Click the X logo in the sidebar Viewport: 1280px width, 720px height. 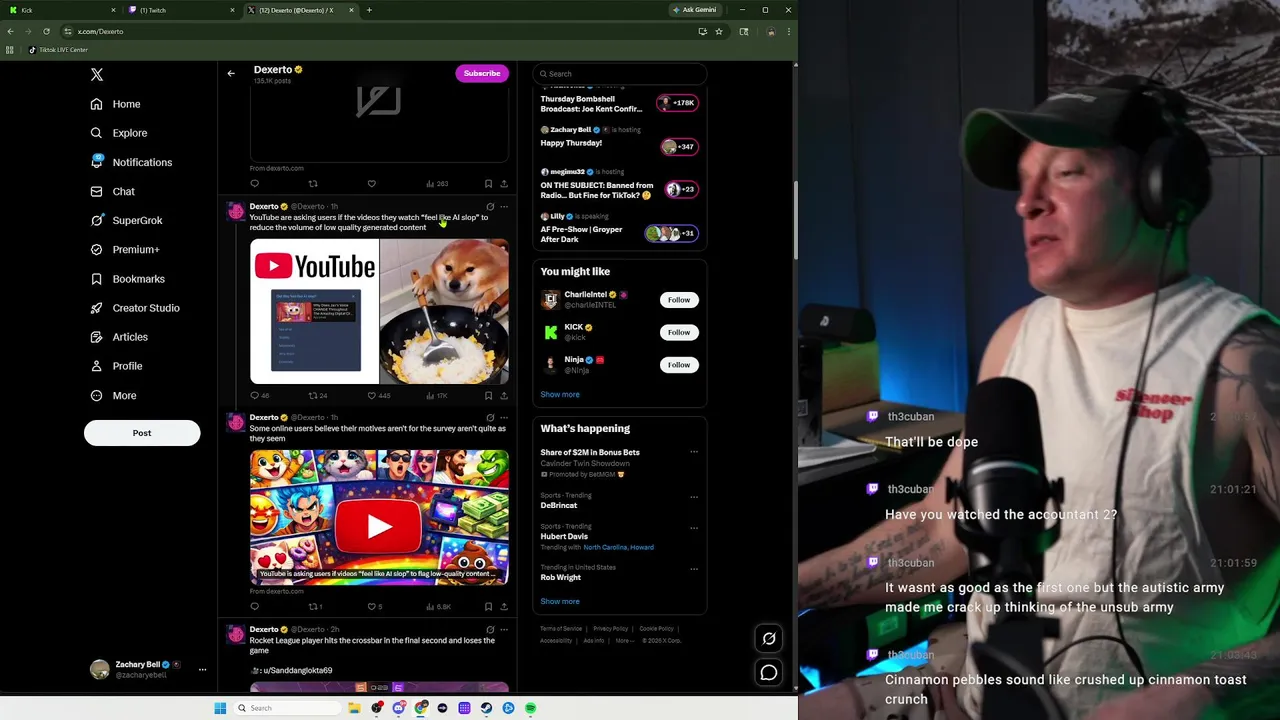[97, 75]
